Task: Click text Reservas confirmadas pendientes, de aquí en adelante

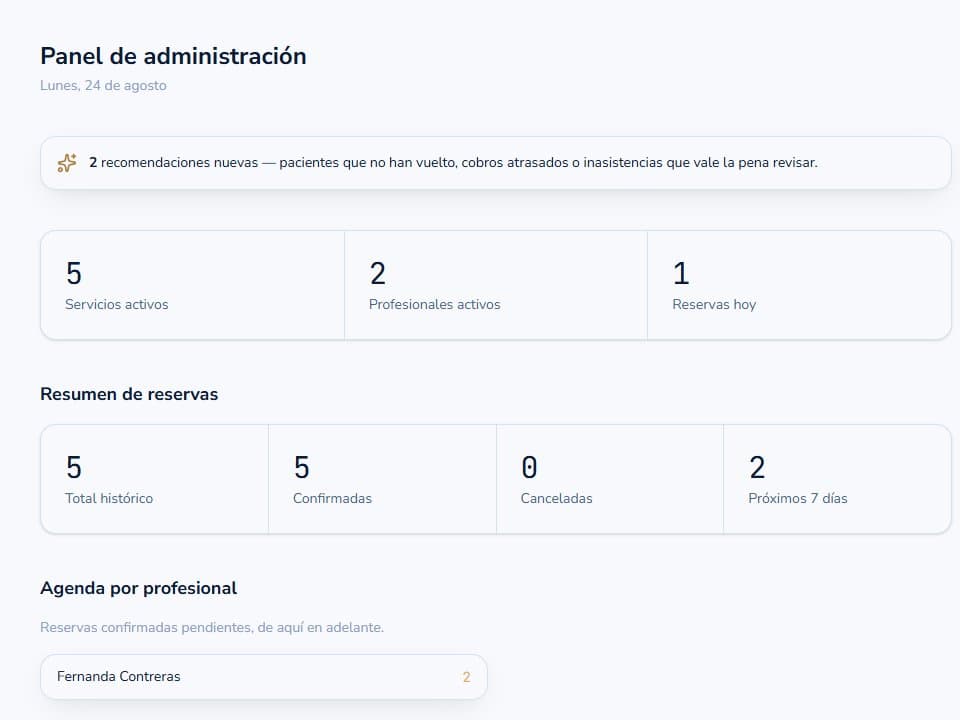Action: 212,628
